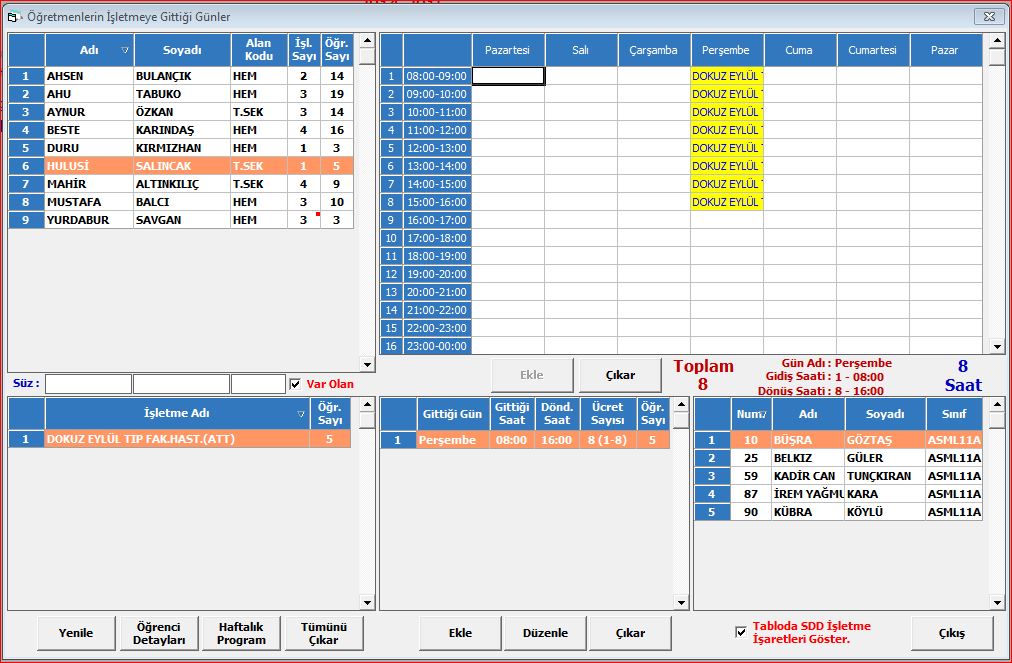
Task: Close the window using the X button
Action: [988, 16]
